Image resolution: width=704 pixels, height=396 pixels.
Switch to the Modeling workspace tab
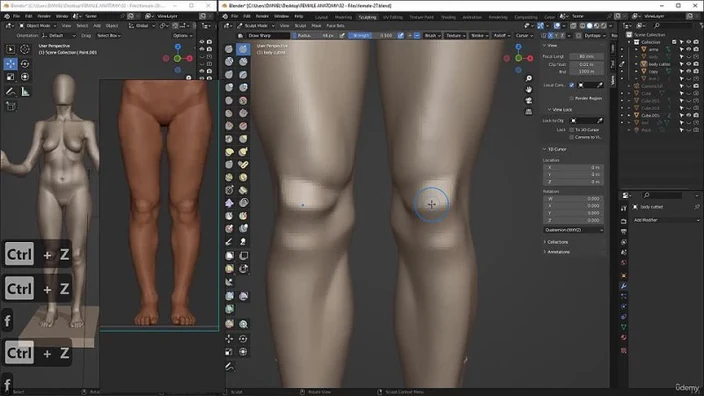pyautogui.click(x=343, y=17)
